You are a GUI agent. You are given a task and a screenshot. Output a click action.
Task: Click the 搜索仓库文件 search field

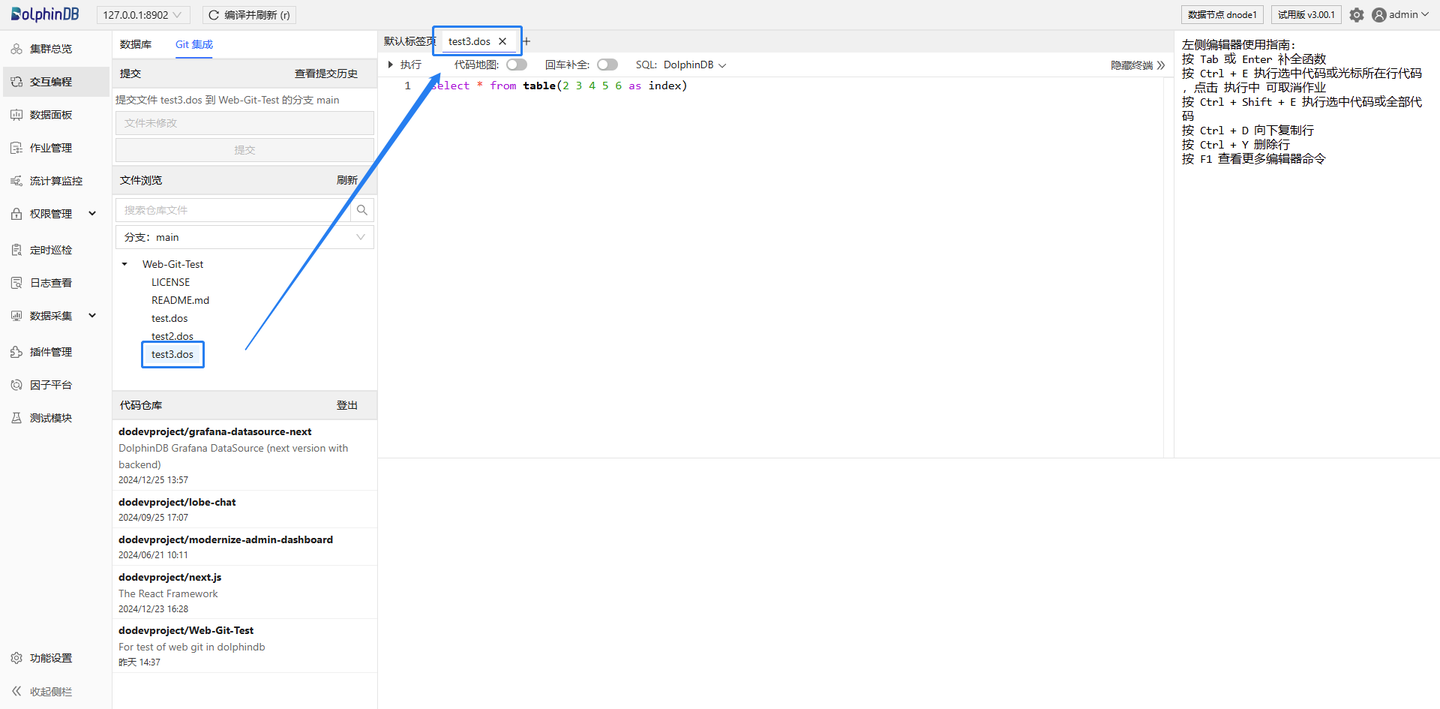(x=233, y=210)
